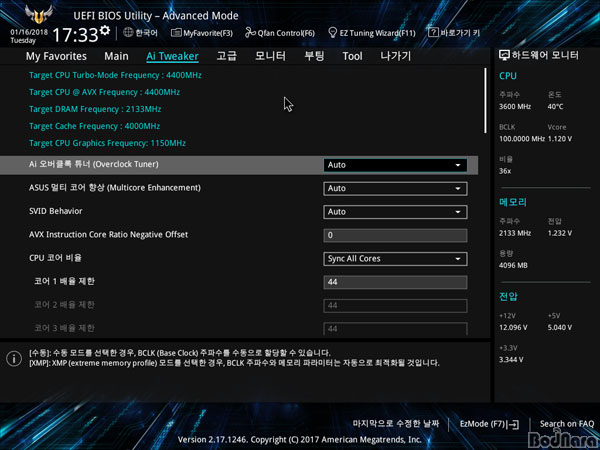Expand the SVID Behavior dropdown

(x=395, y=212)
